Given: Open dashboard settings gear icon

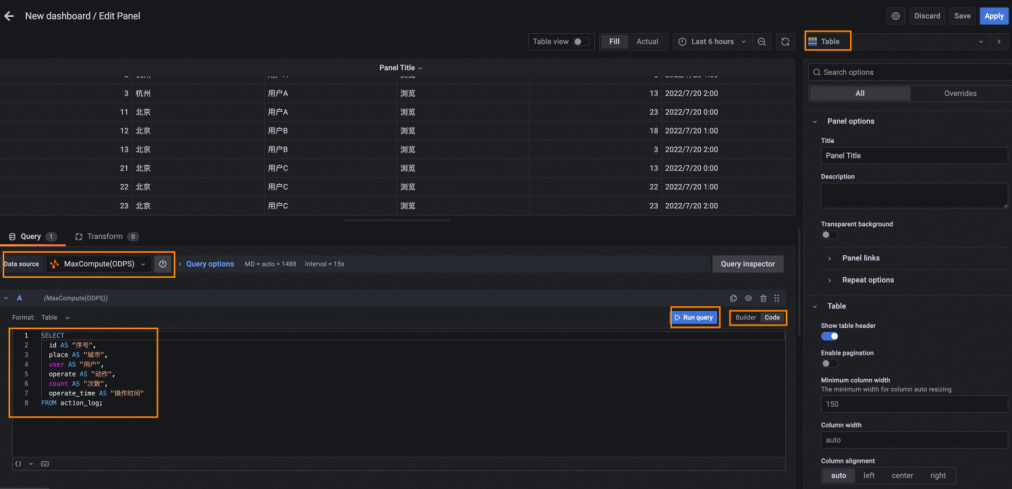Looking at the screenshot, I should click(895, 16).
